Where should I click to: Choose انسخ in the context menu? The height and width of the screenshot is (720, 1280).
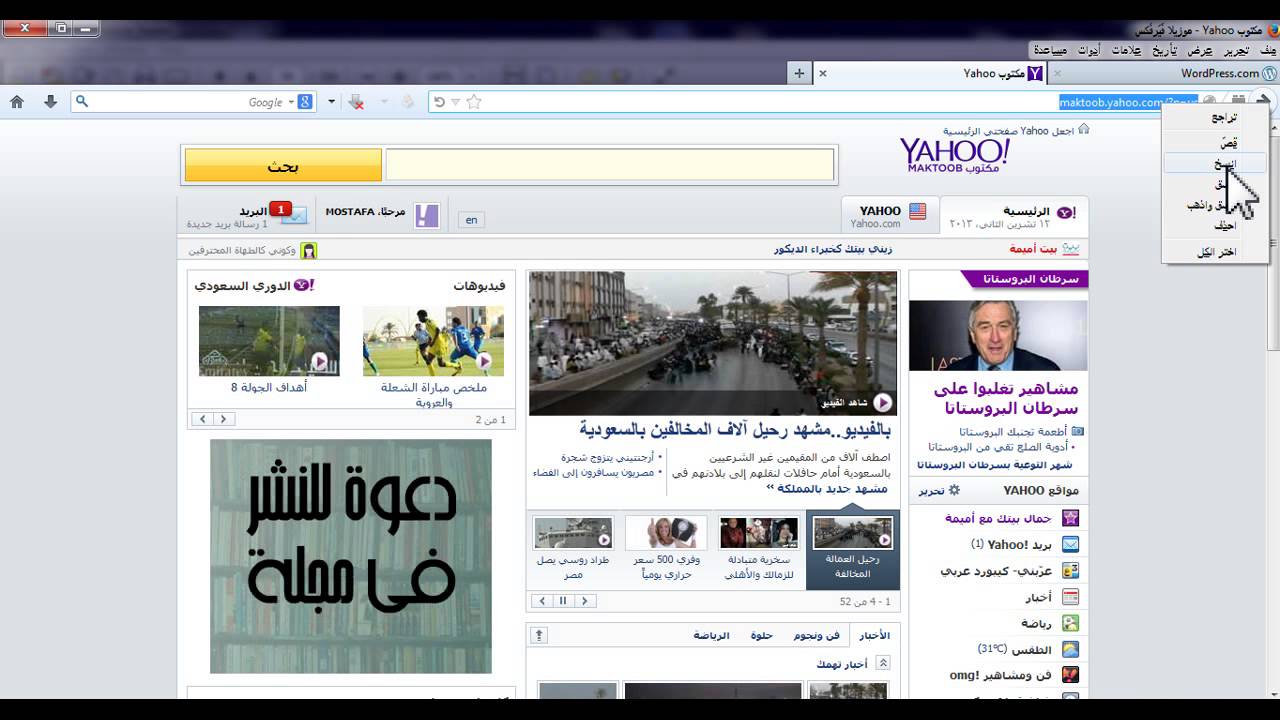(1215, 164)
